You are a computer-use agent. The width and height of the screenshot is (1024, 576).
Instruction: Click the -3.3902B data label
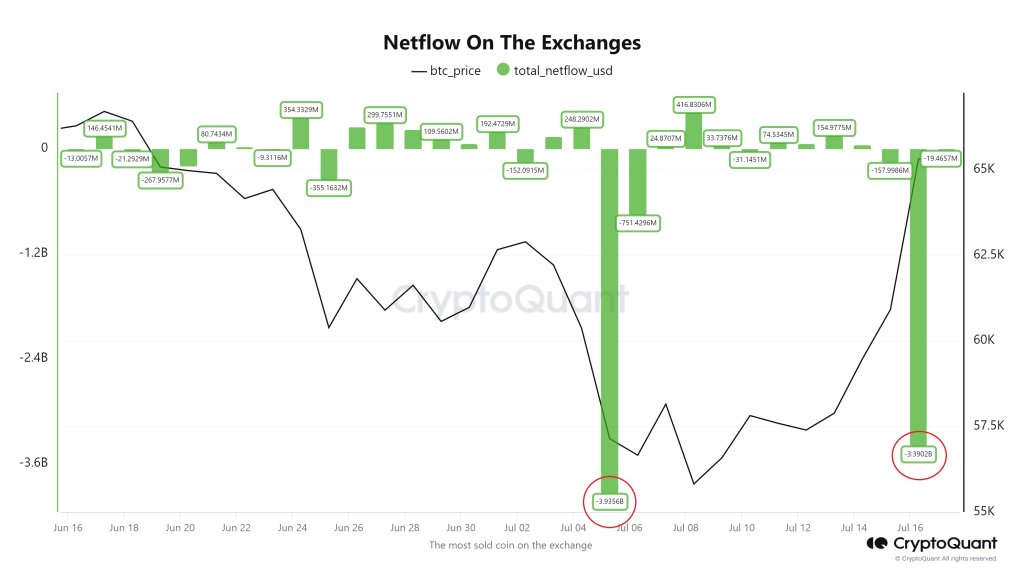(918, 454)
